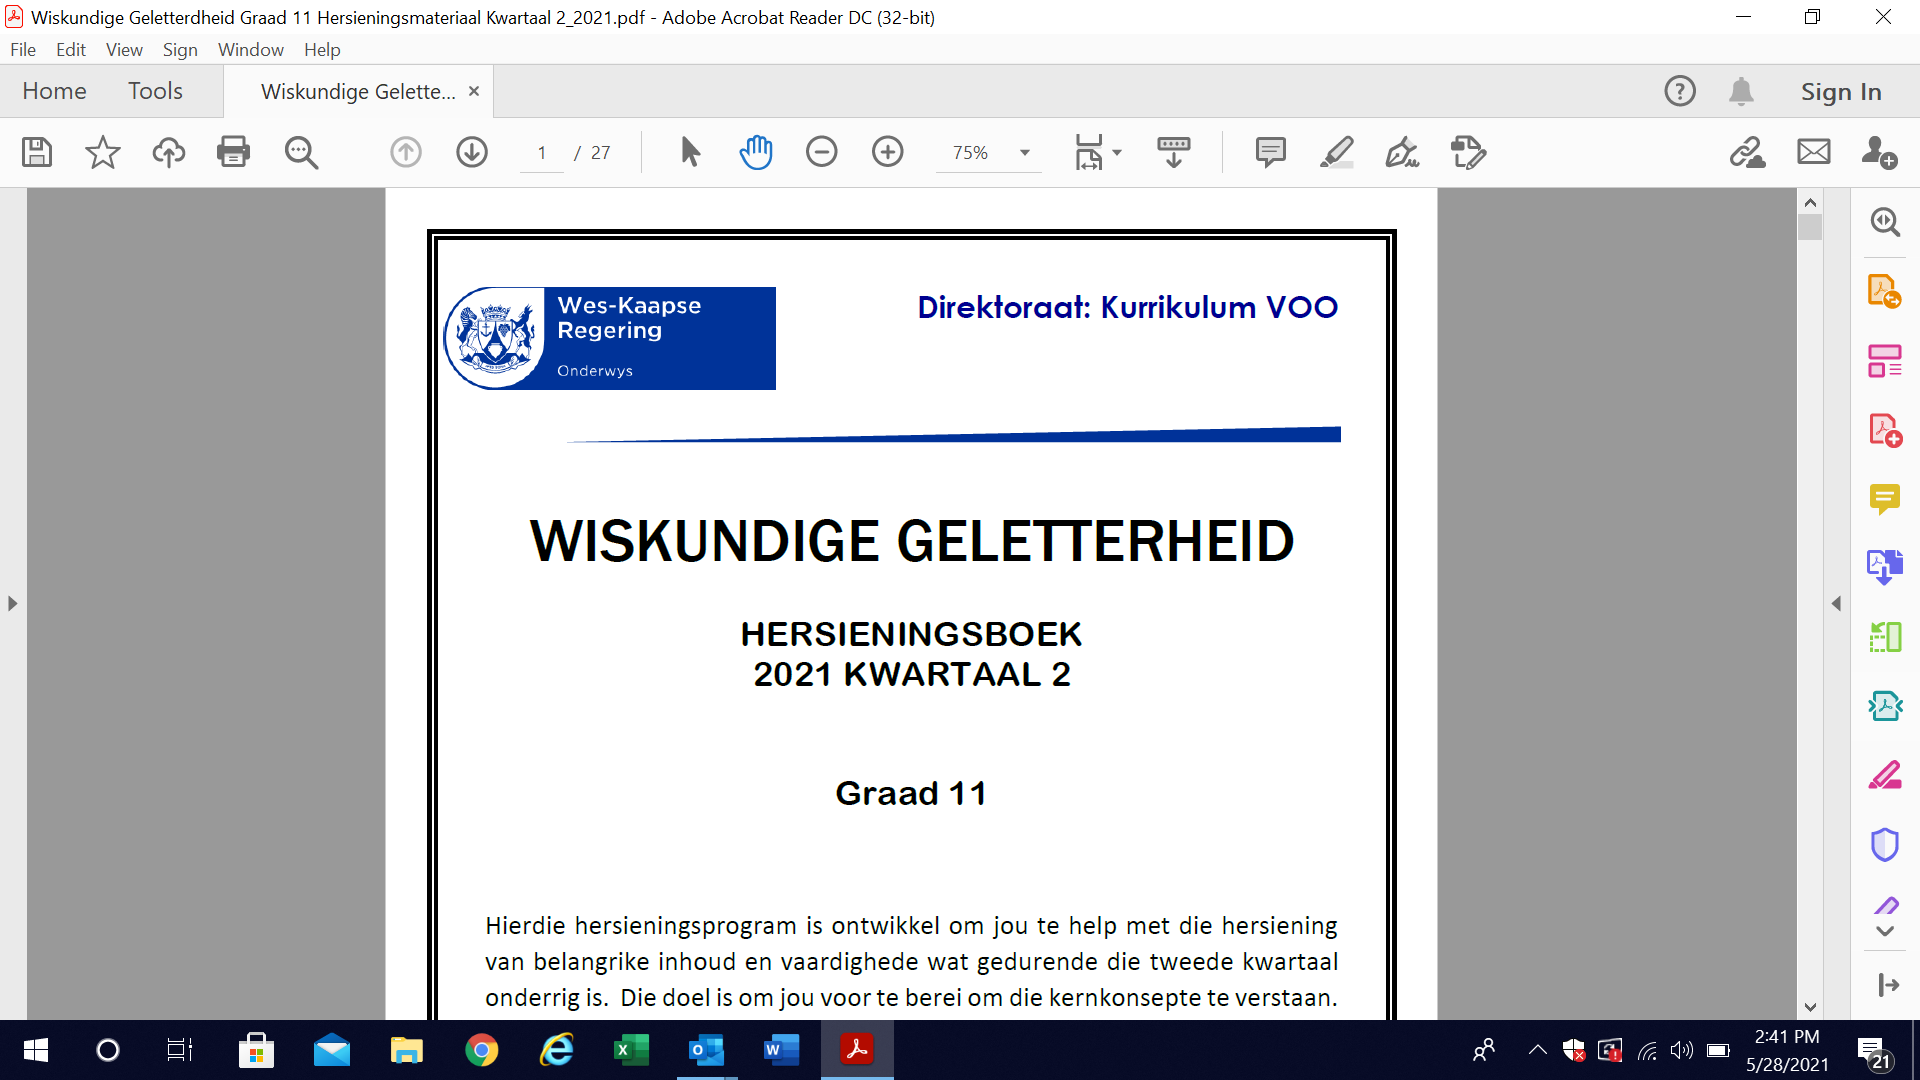Select the arrow selection tool
1920x1080 pixels.
pyautogui.click(x=690, y=152)
